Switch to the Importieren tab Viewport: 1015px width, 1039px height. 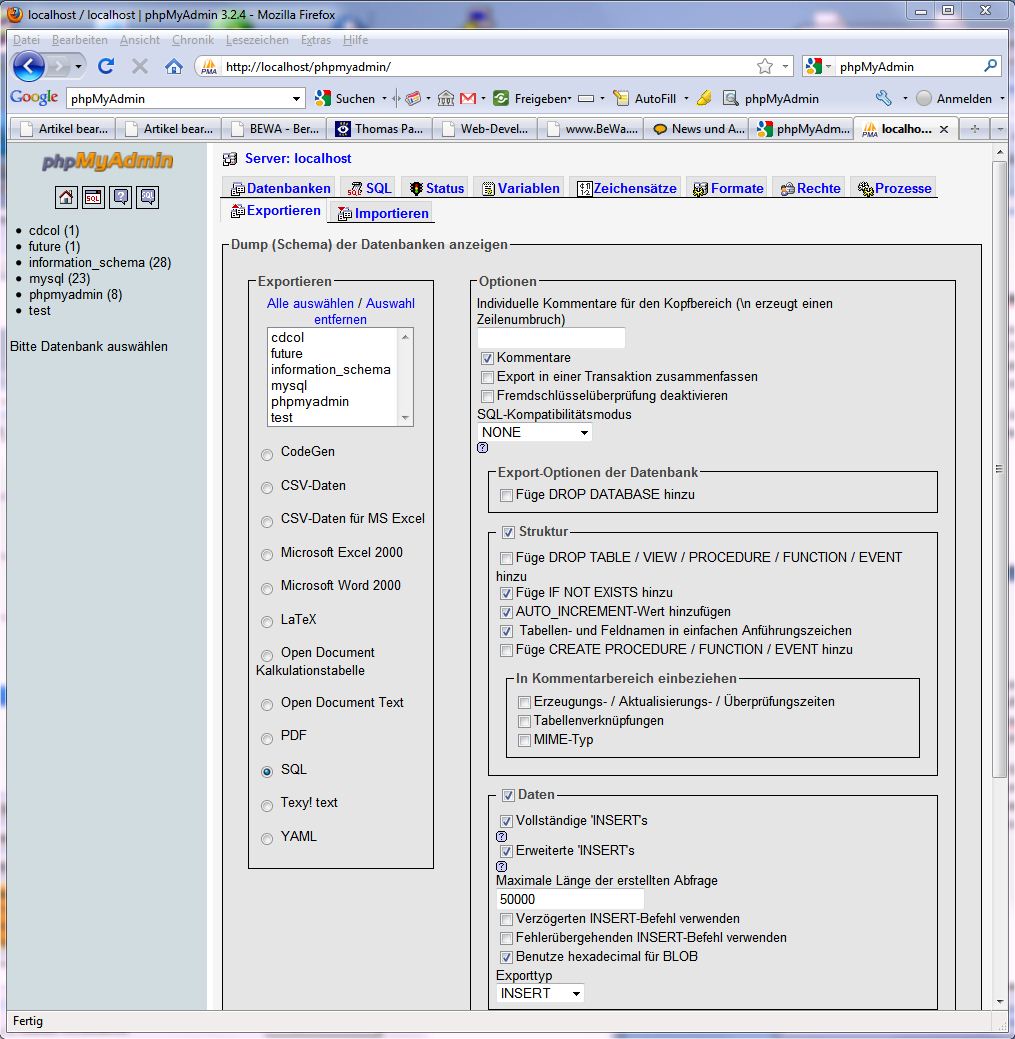pyautogui.click(x=383, y=213)
